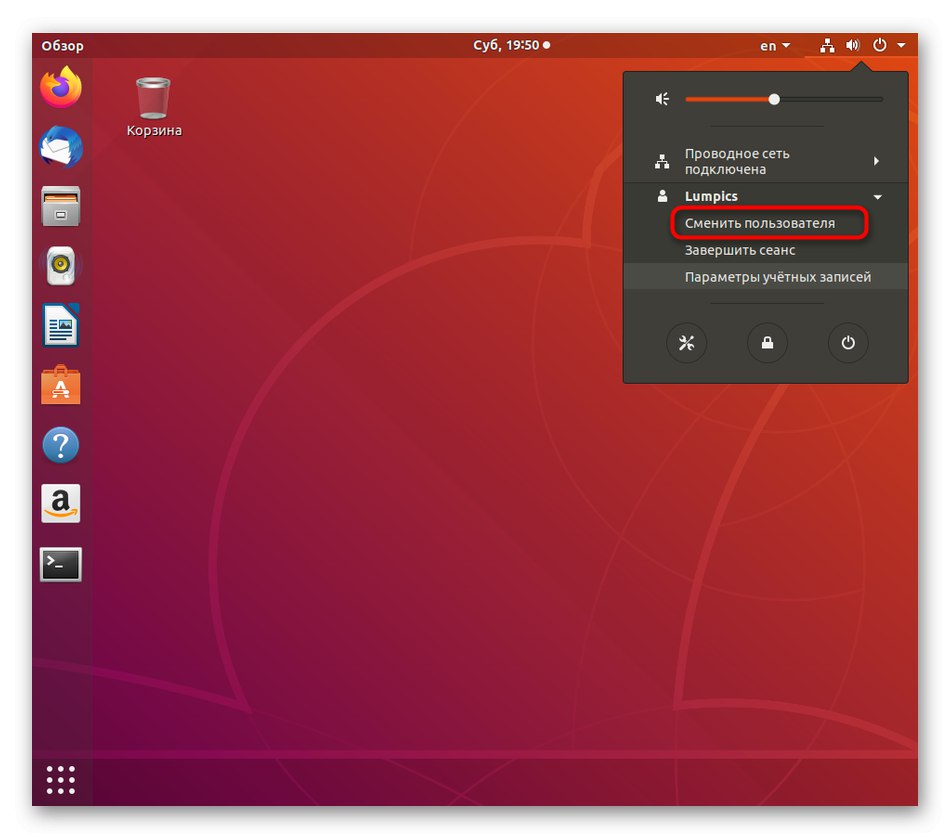Launch Rhythmbox music player
This screenshot has width=950, height=838.
pyautogui.click(x=61, y=265)
